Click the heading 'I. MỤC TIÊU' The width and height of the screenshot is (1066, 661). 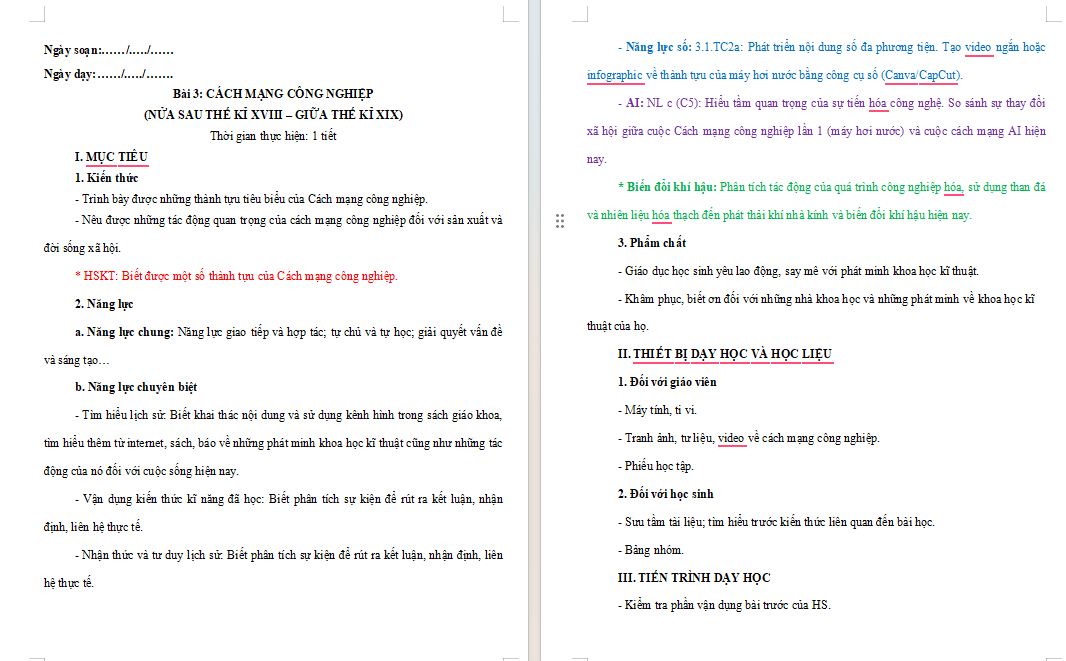click(x=111, y=157)
